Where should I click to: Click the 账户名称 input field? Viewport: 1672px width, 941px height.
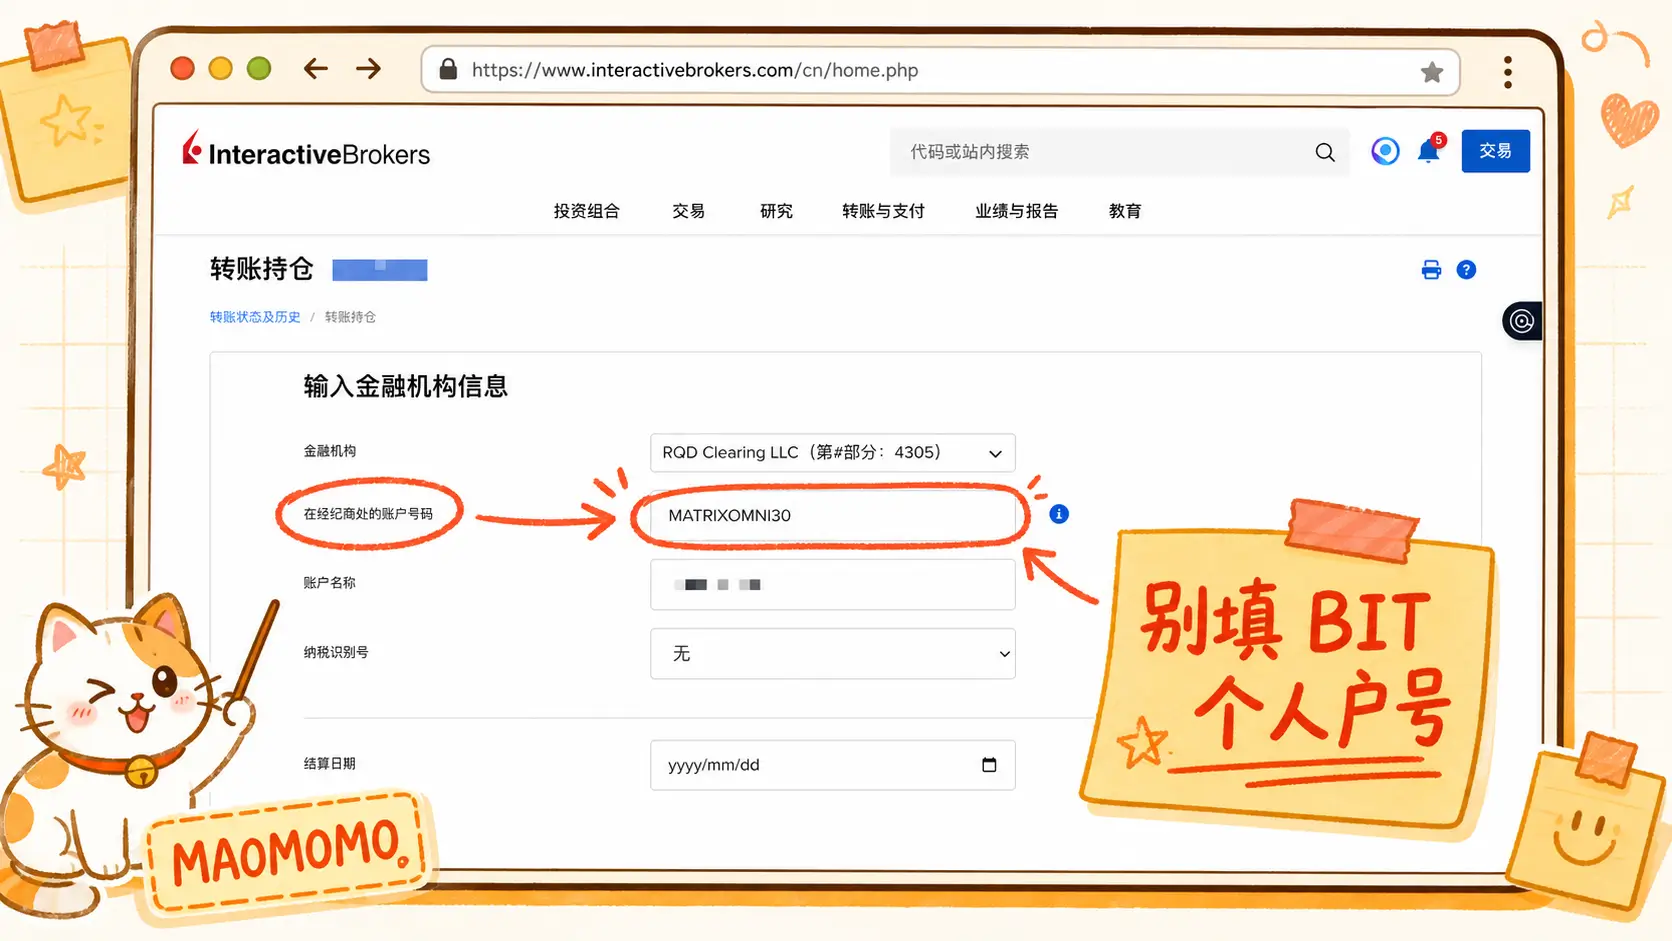(x=833, y=585)
